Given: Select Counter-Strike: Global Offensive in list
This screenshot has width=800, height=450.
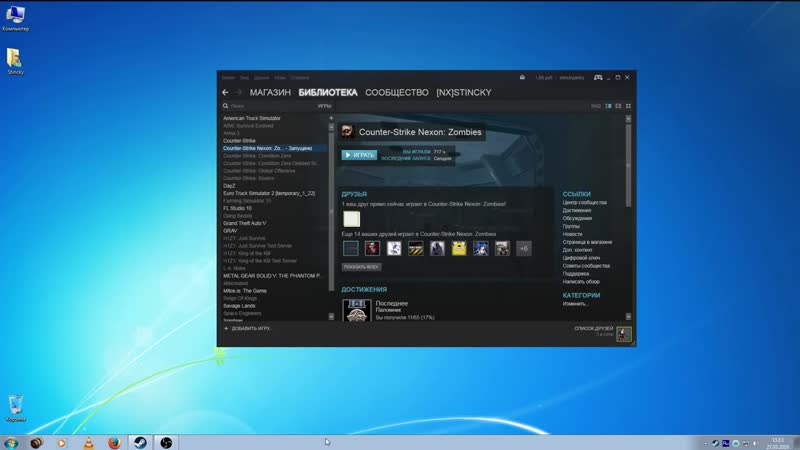Looking at the screenshot, I should [x=259, y=171].
